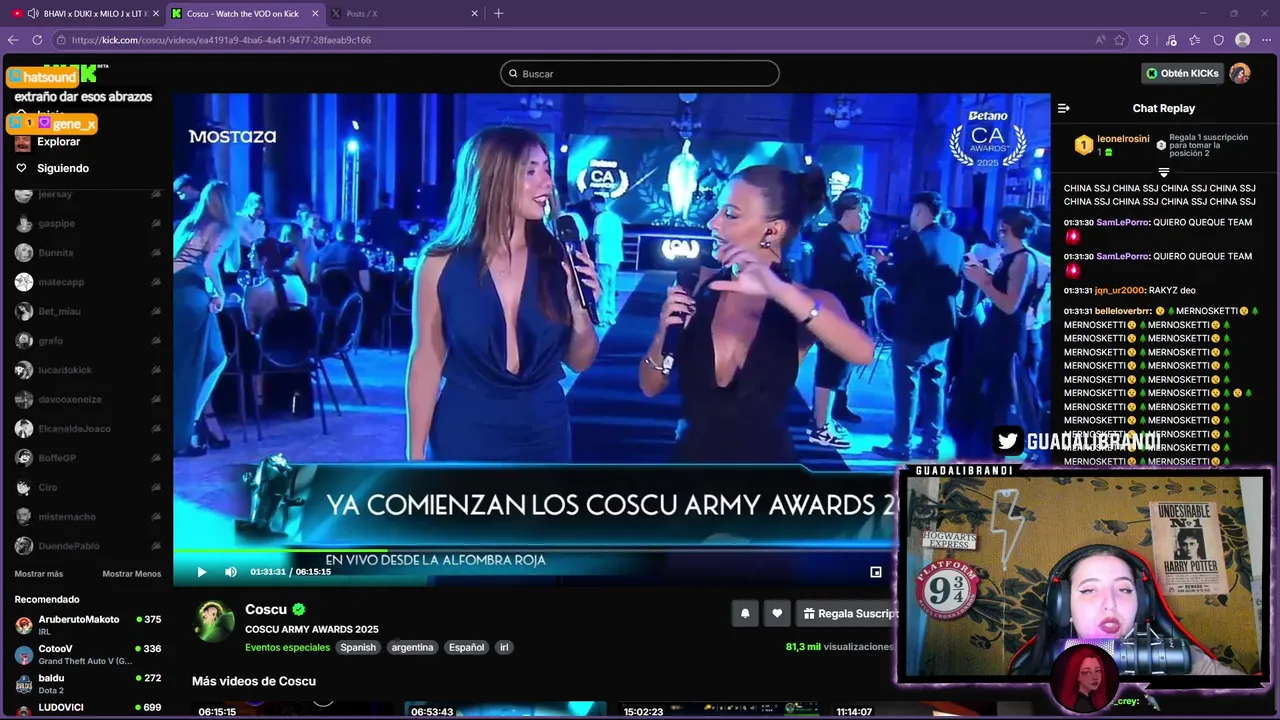Go back in browser

13,40
